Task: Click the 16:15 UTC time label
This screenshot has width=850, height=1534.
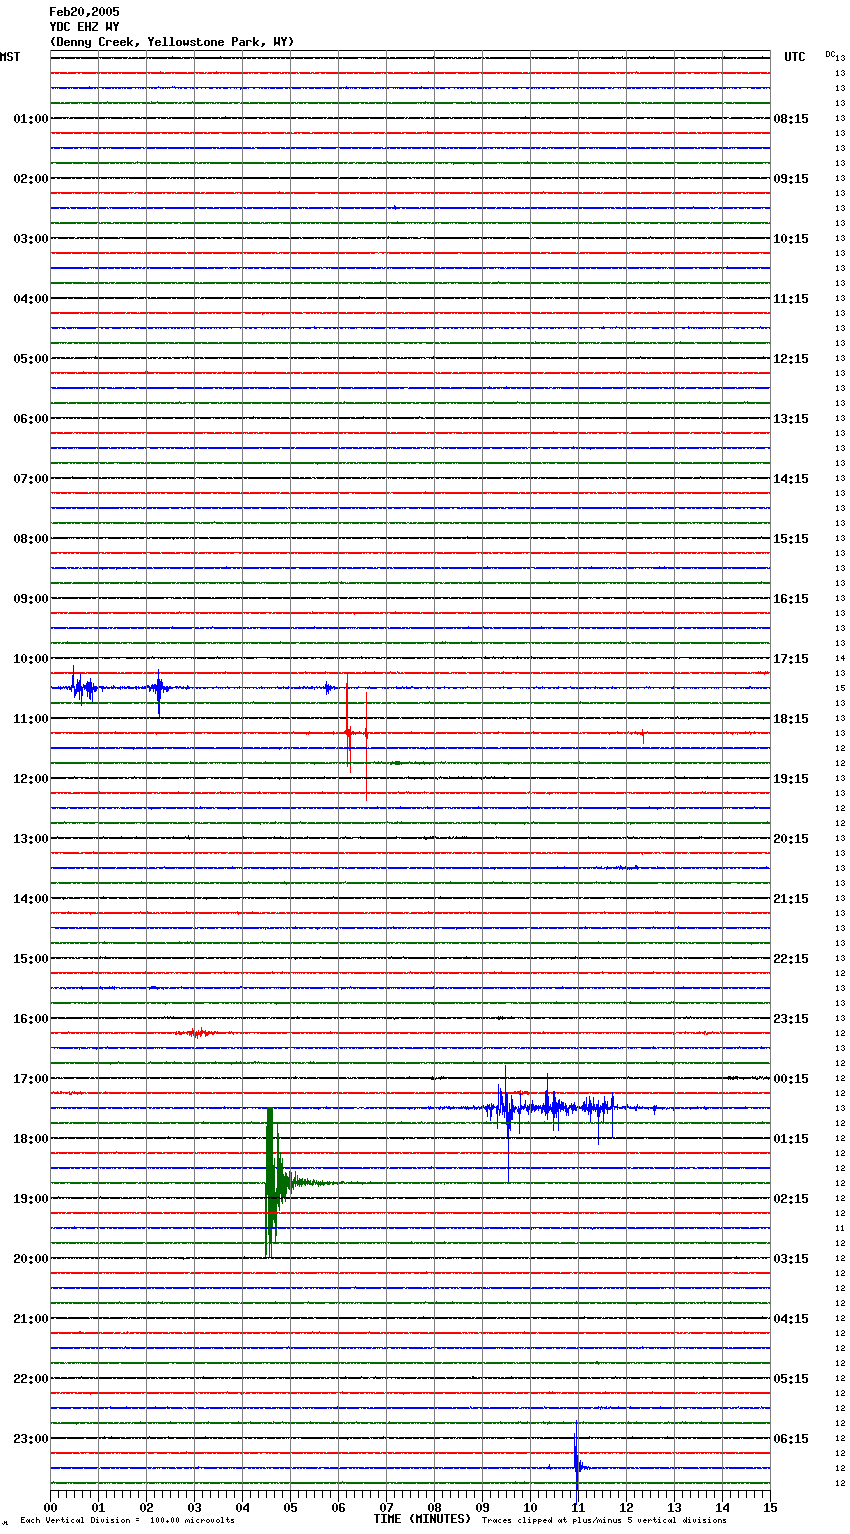Action: click(x=791, y=599)
